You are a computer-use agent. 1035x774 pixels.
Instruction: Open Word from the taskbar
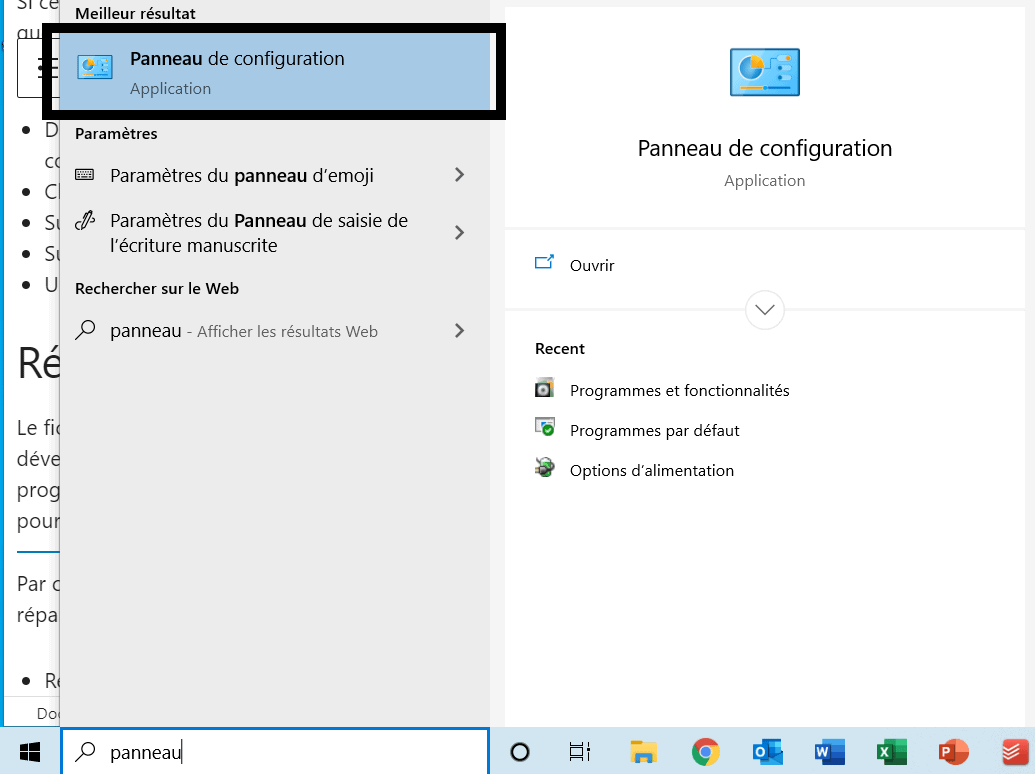pos(830,752)
